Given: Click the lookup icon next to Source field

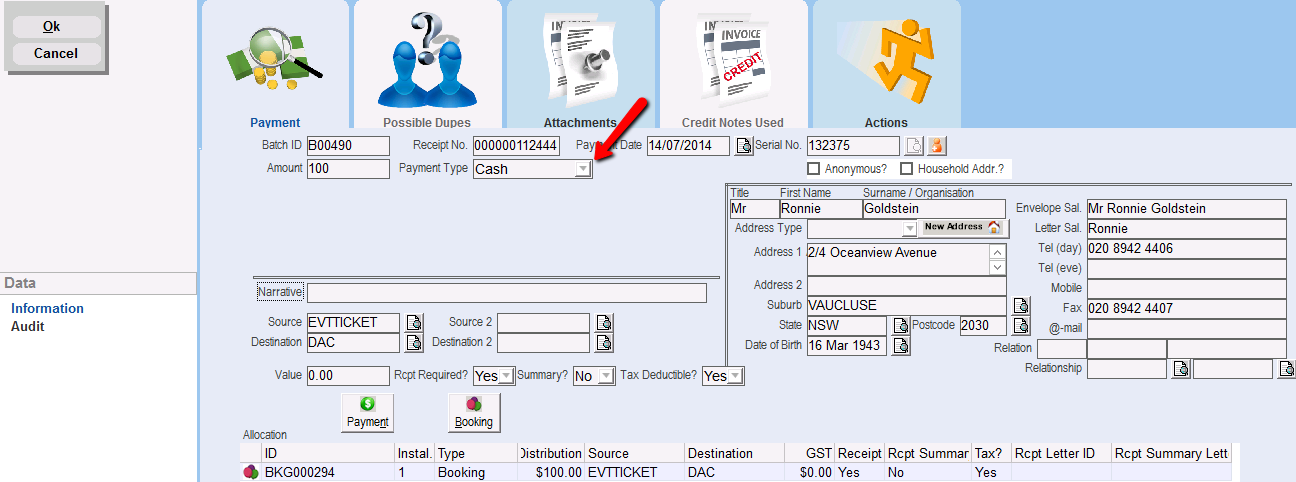Looking at the screenshot, I should pos(414,323).
